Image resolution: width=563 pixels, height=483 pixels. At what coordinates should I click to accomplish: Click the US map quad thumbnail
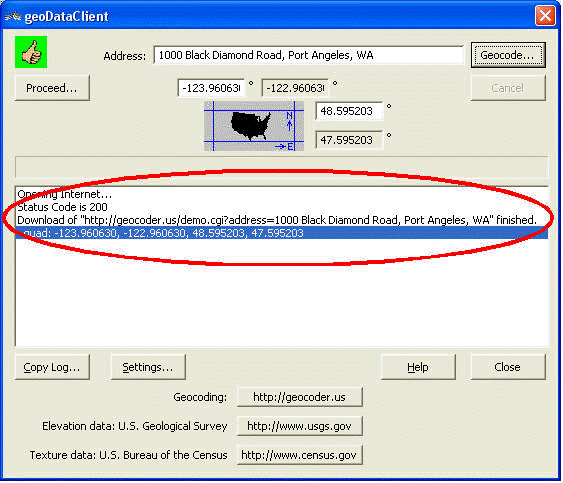pos(254,126)
